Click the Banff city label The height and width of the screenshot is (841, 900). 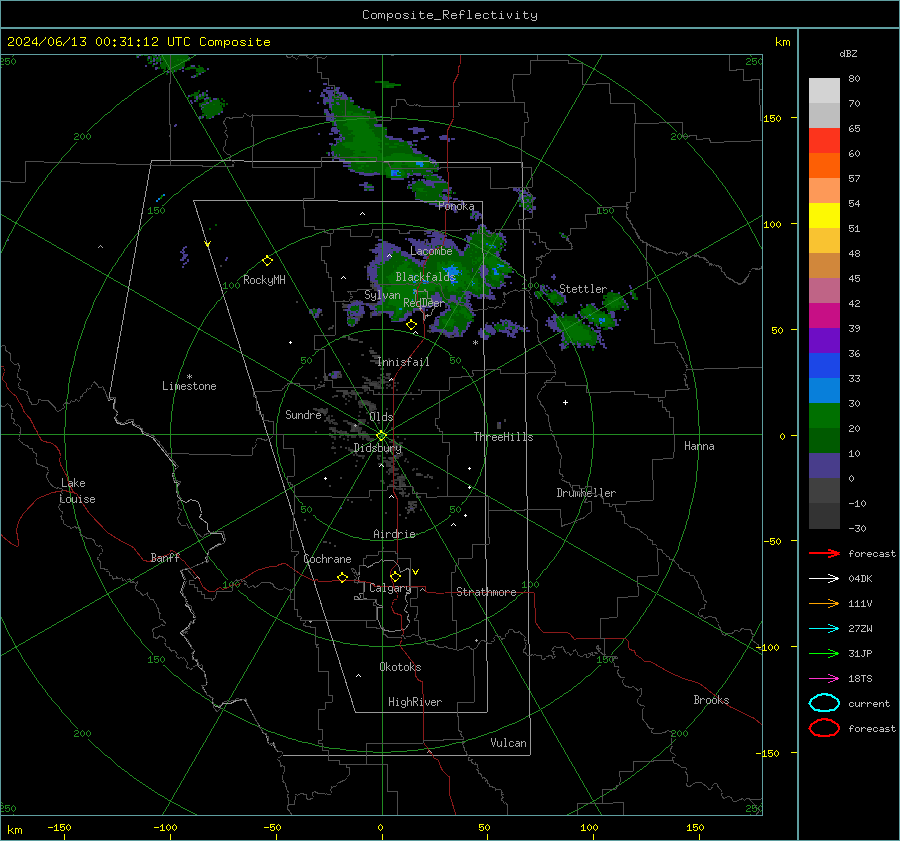(x=165, y=558)
